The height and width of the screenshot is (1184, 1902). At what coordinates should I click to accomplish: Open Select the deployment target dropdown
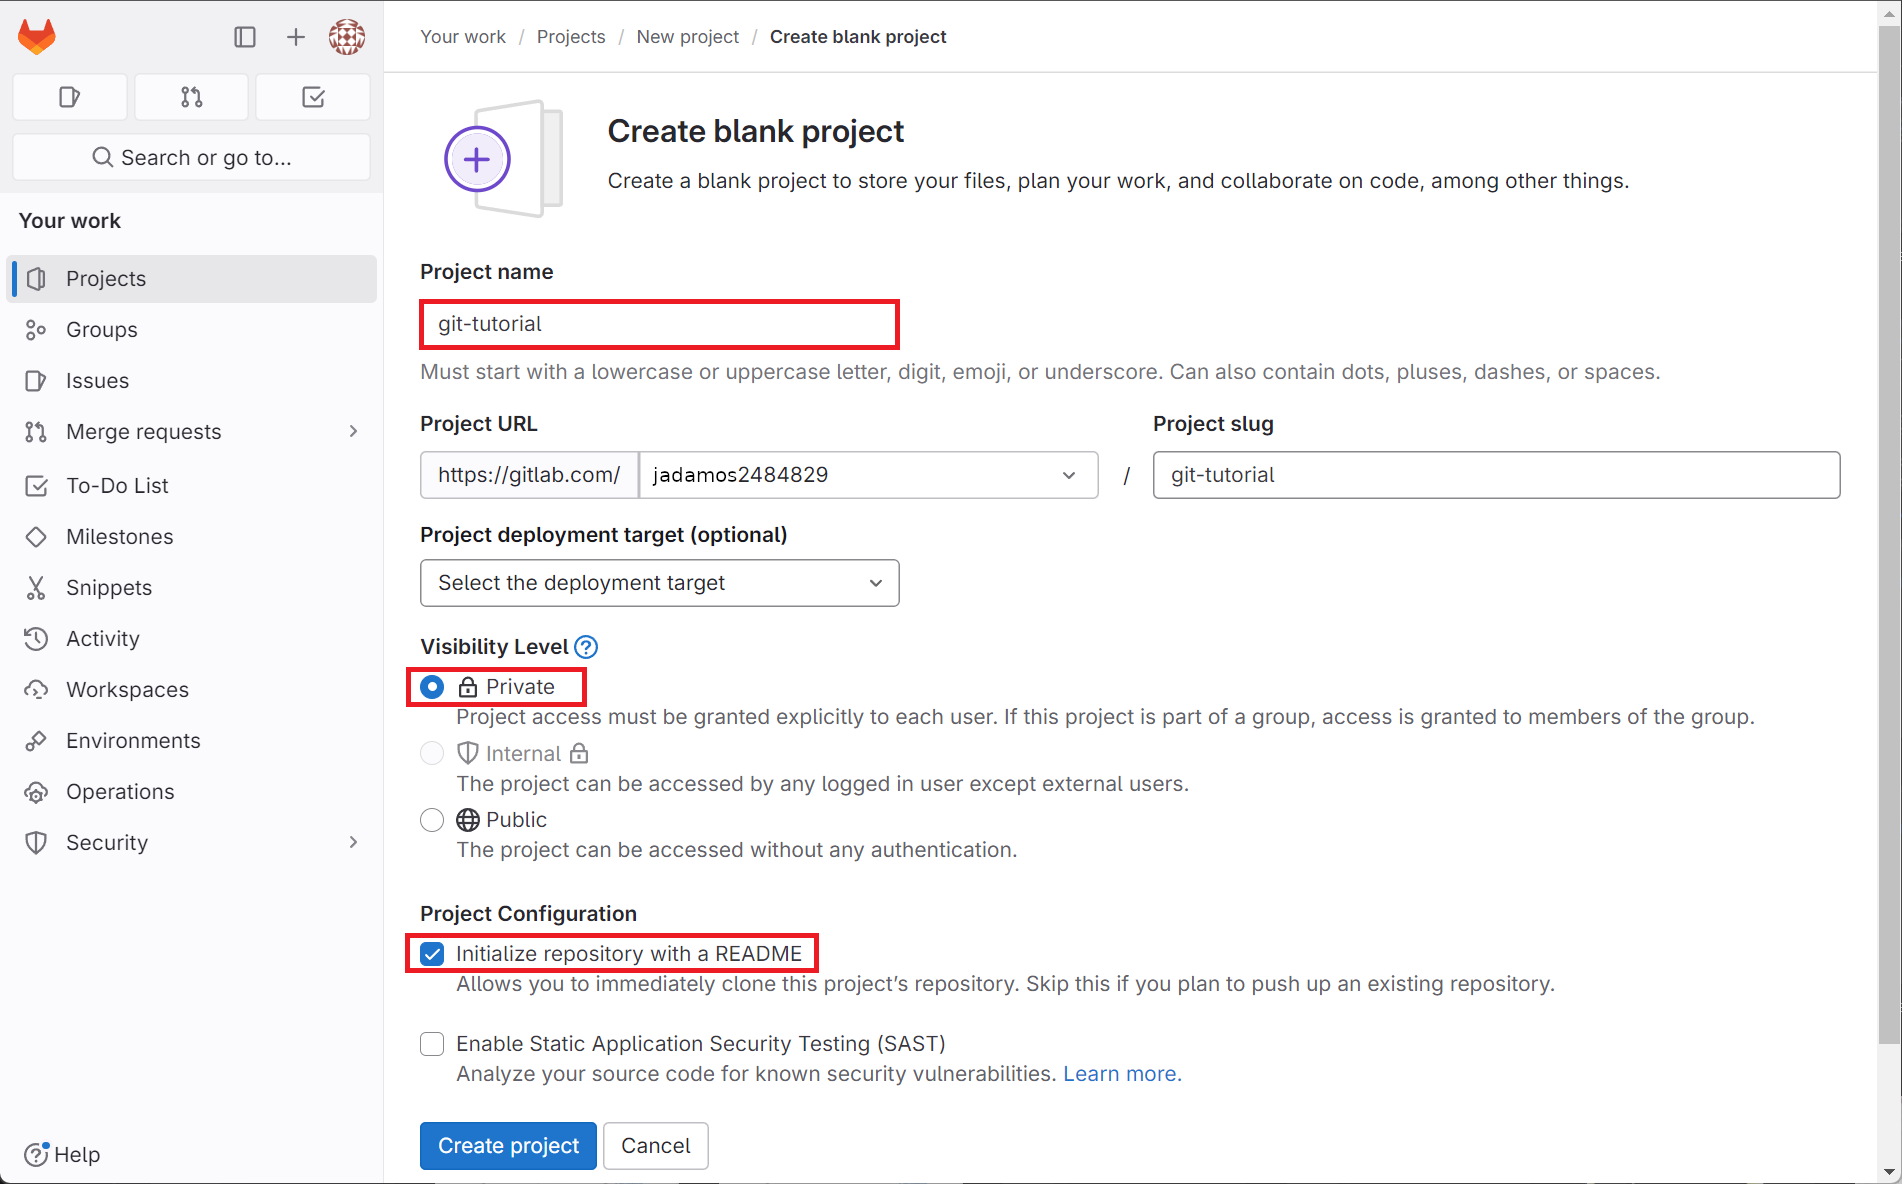pos(659,583)
